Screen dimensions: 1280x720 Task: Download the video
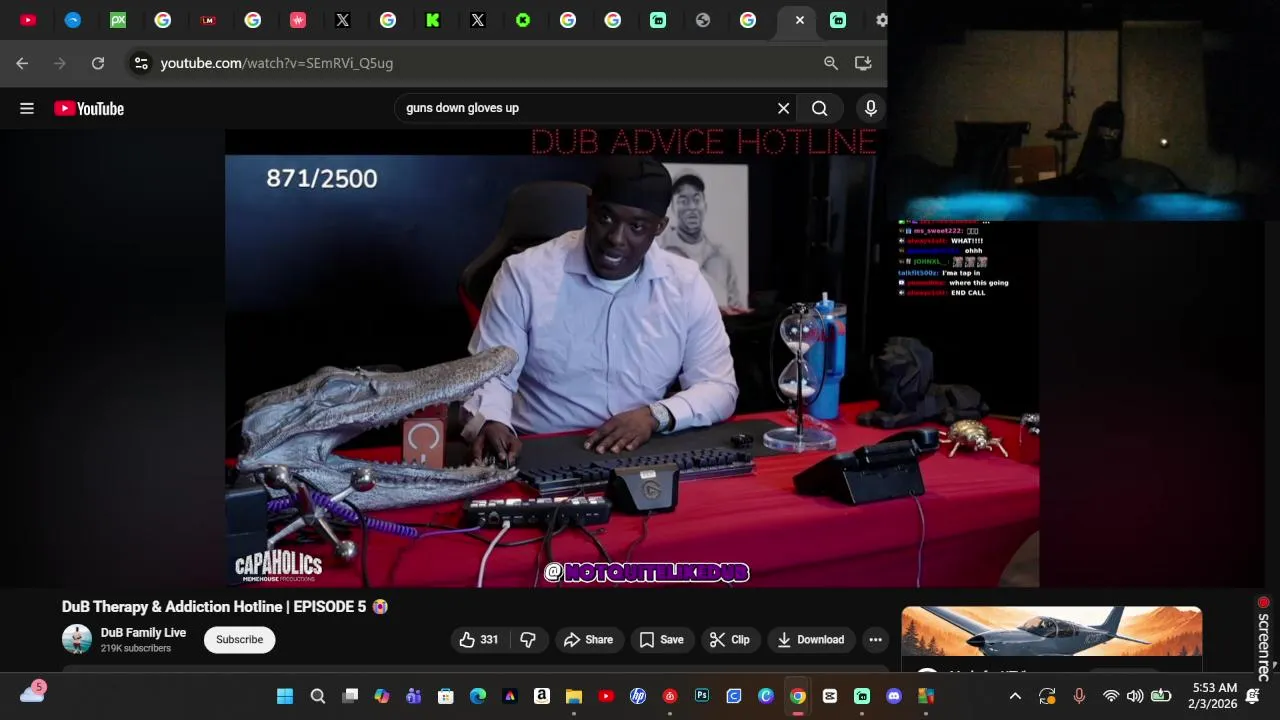811,640
